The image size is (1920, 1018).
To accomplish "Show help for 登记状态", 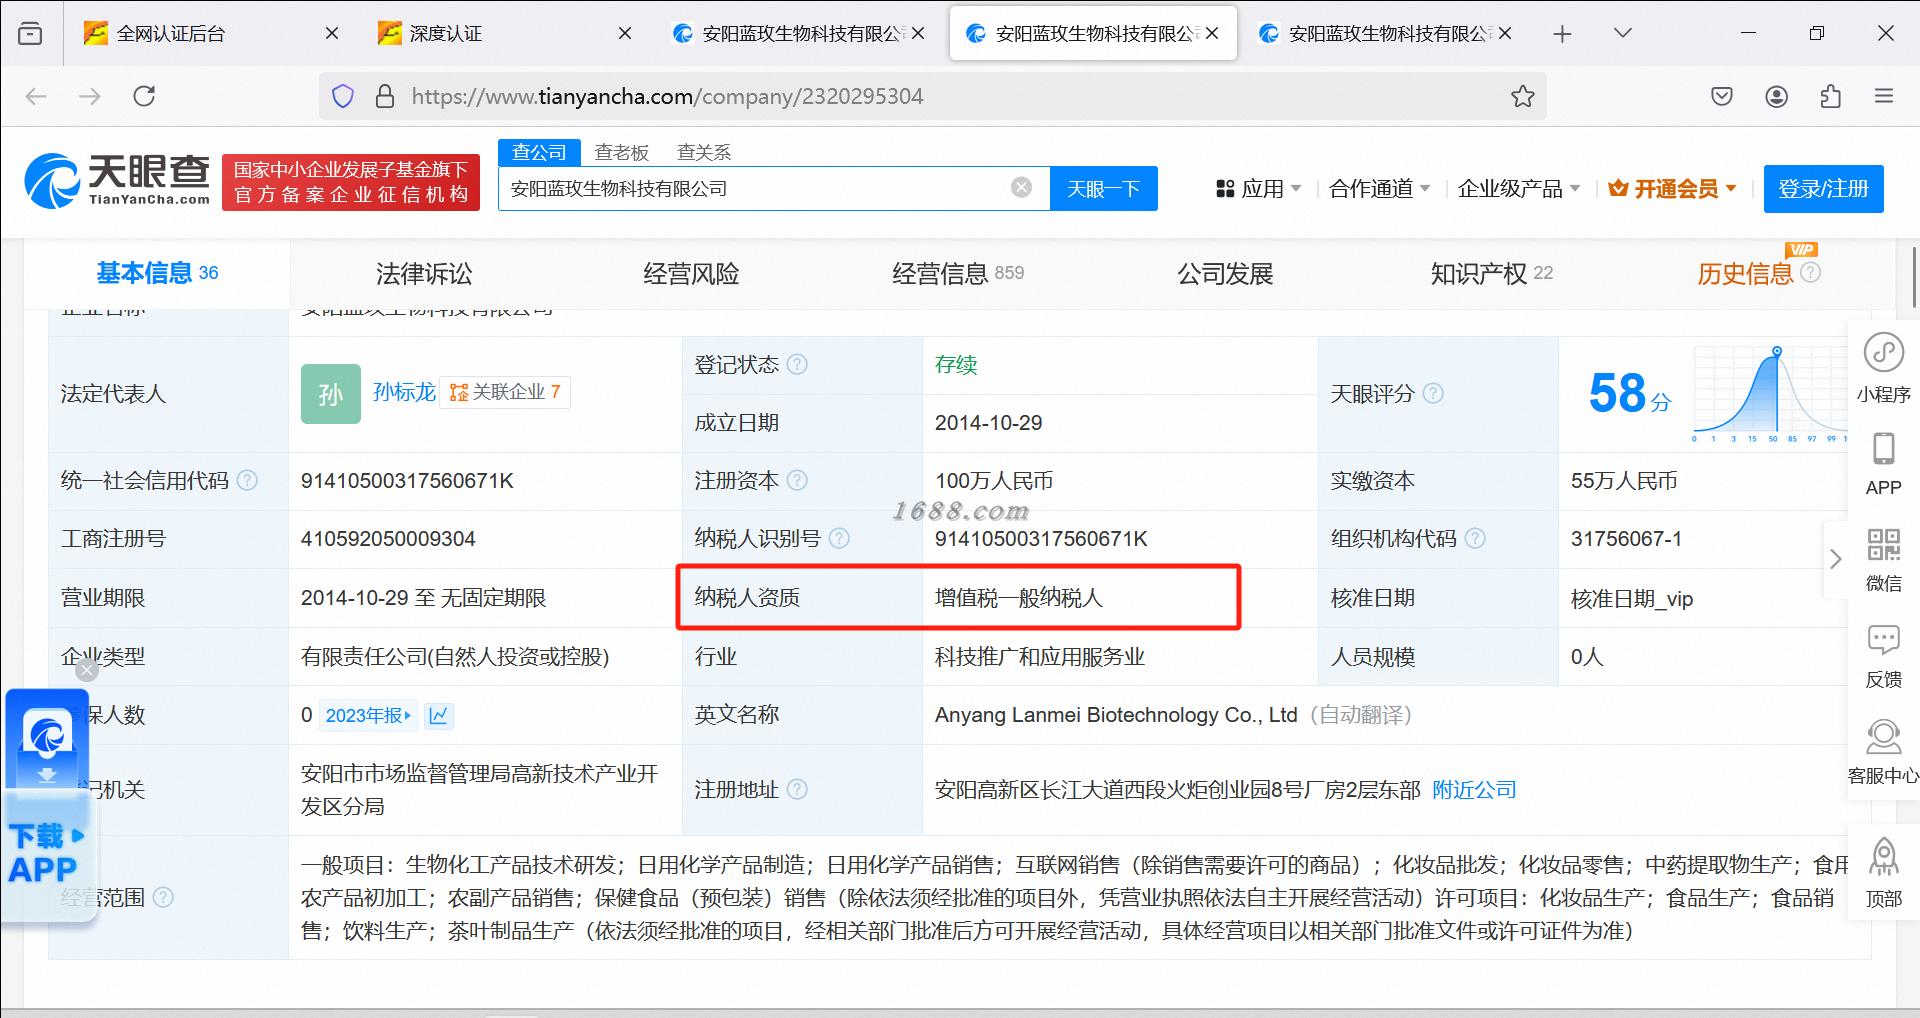I will point(797,365).
